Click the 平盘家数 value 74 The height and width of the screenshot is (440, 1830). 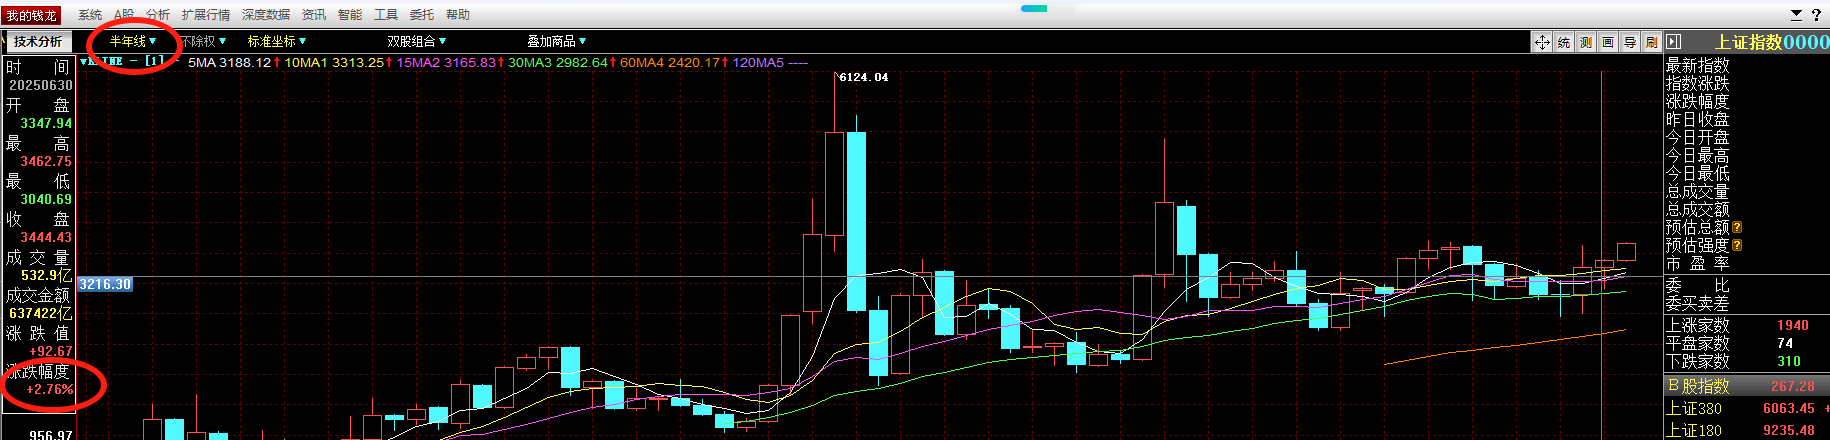(x=1785, y=343)
